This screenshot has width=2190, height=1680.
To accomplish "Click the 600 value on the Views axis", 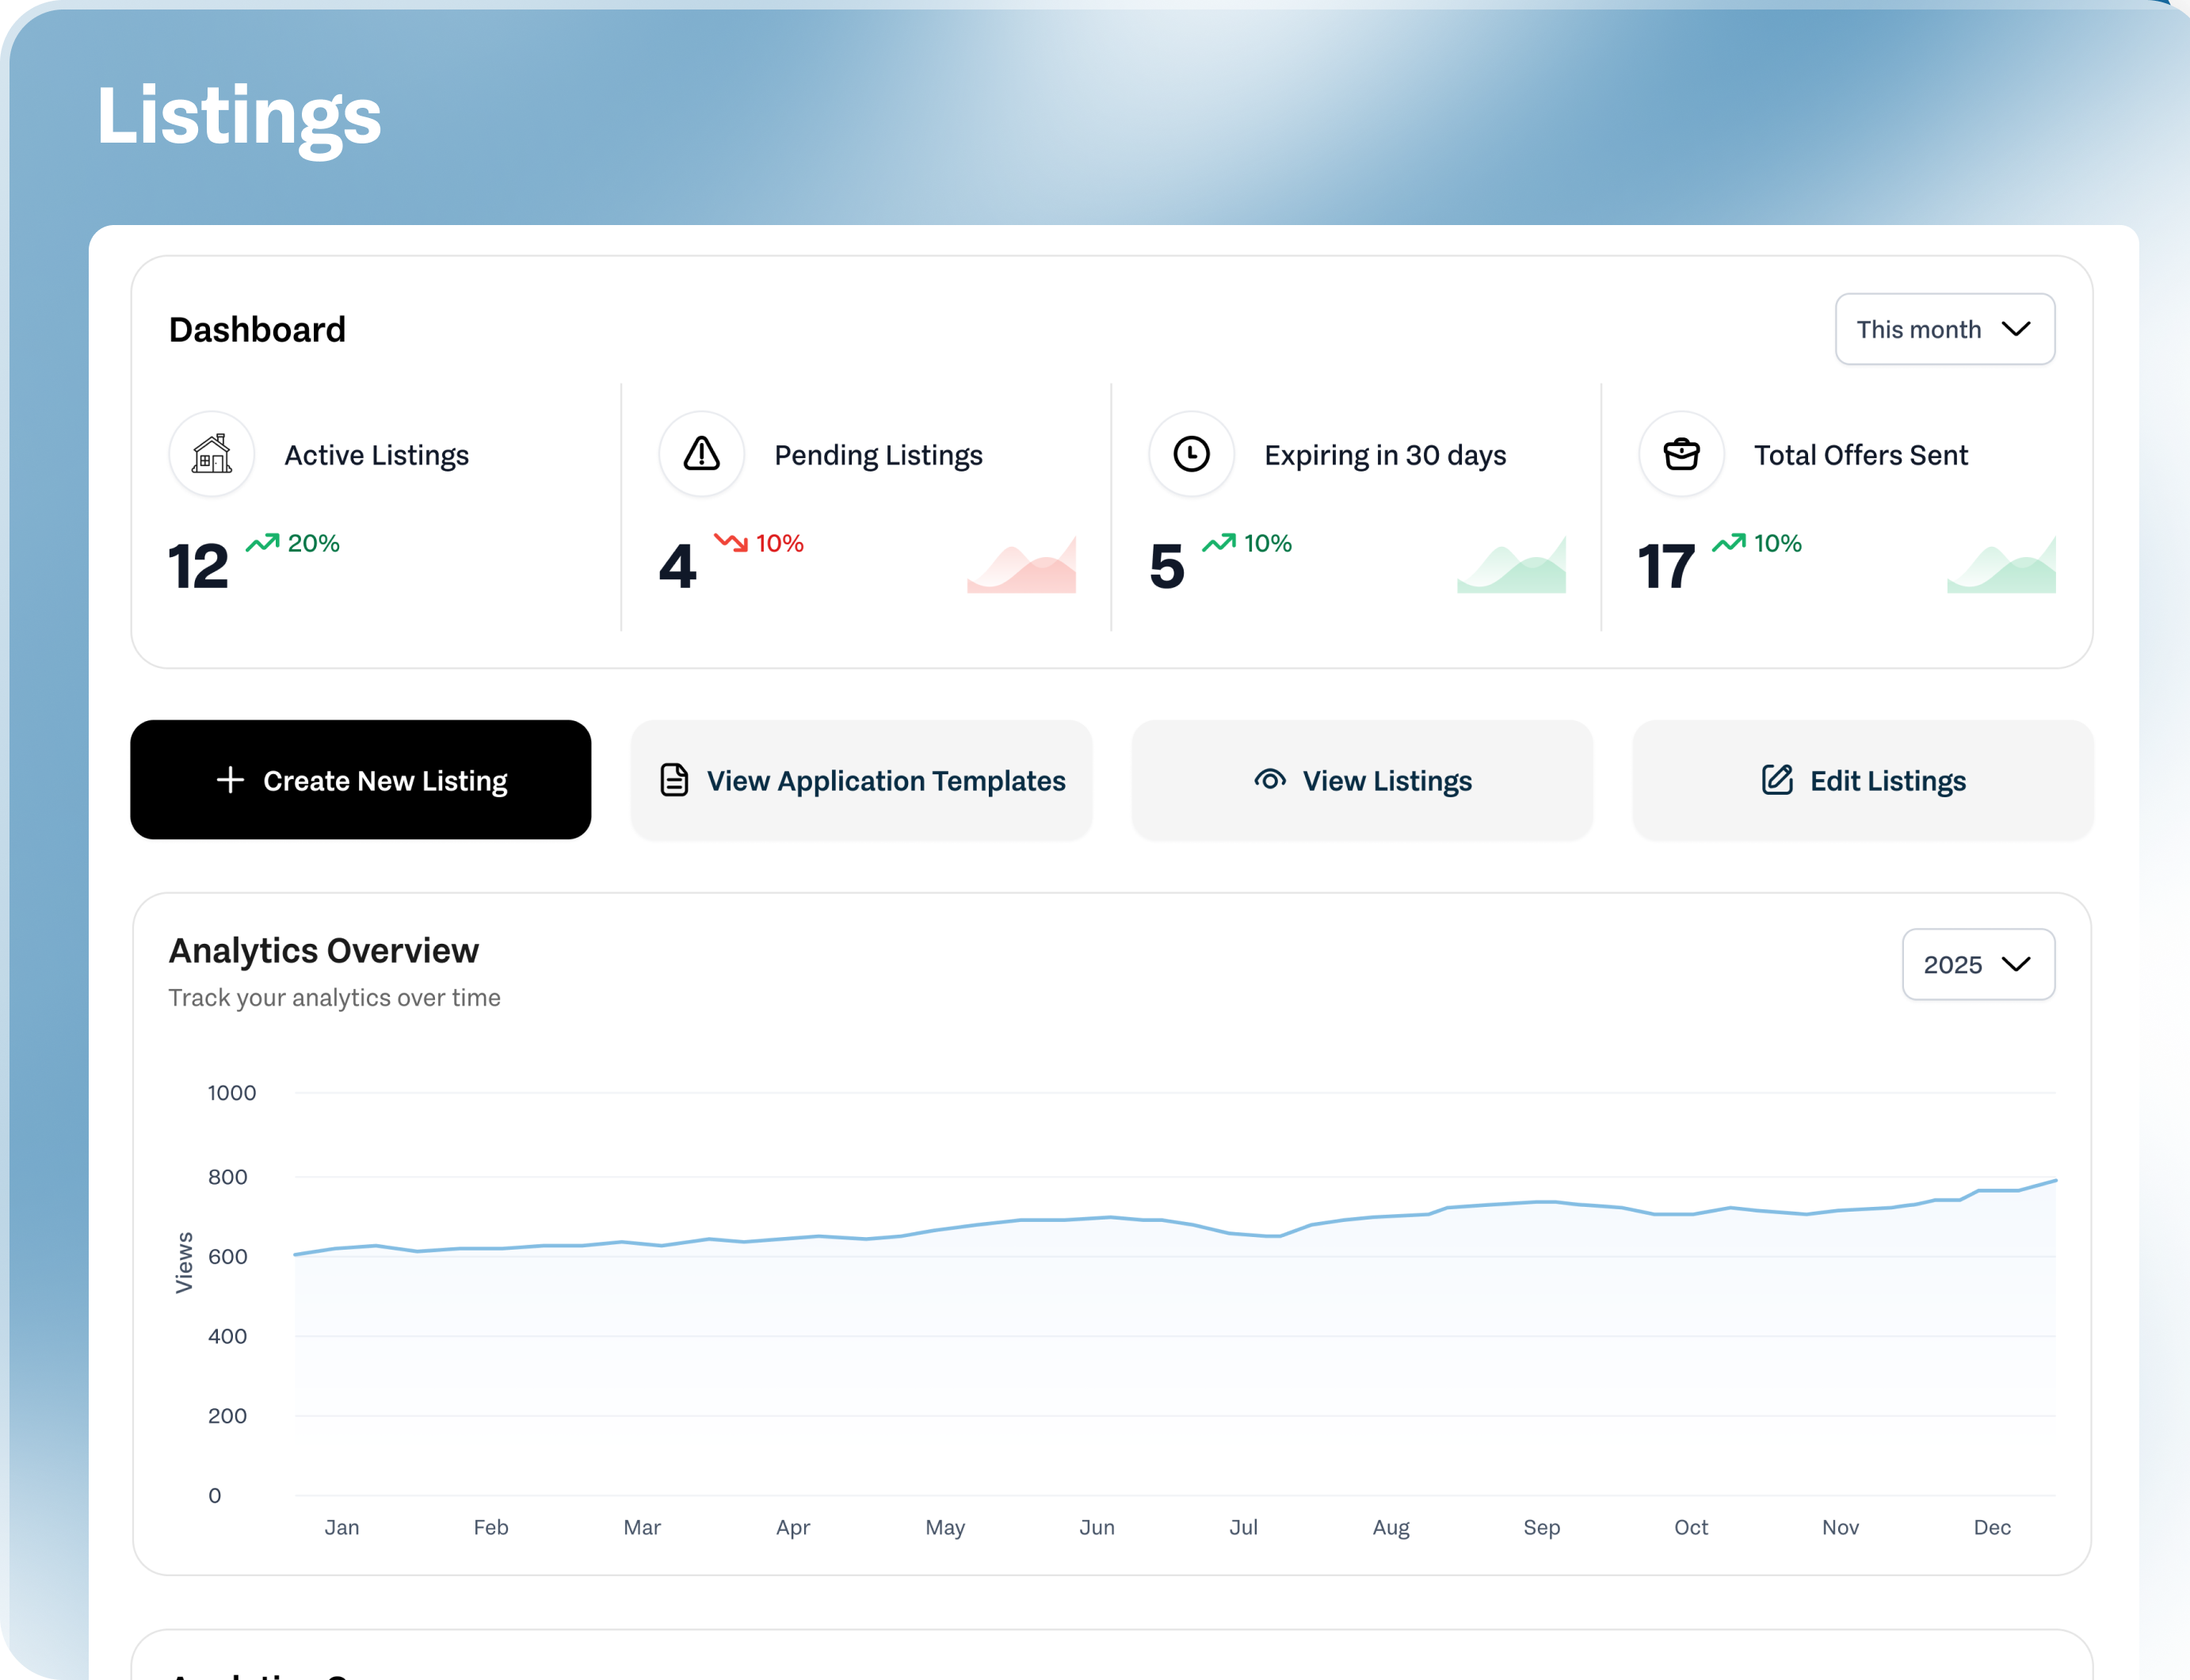I will [228, 1256].
